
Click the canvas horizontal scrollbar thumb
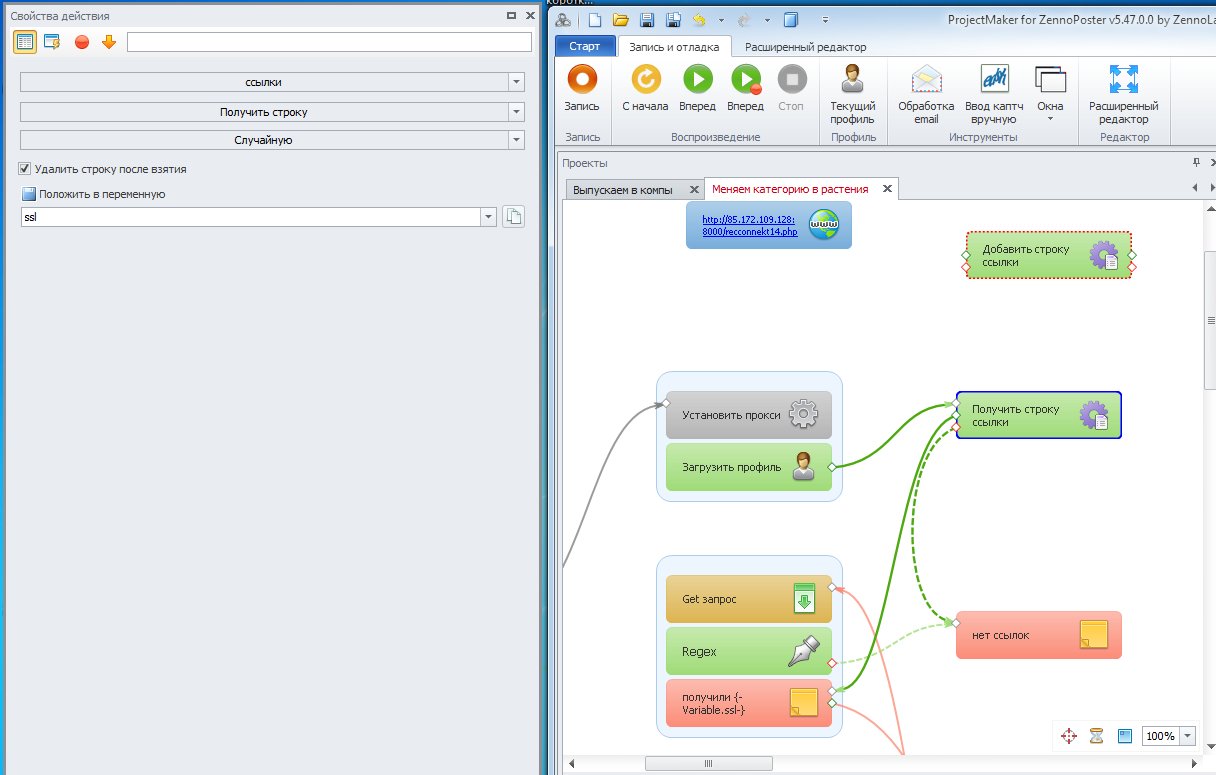click(x=709, y=763)
